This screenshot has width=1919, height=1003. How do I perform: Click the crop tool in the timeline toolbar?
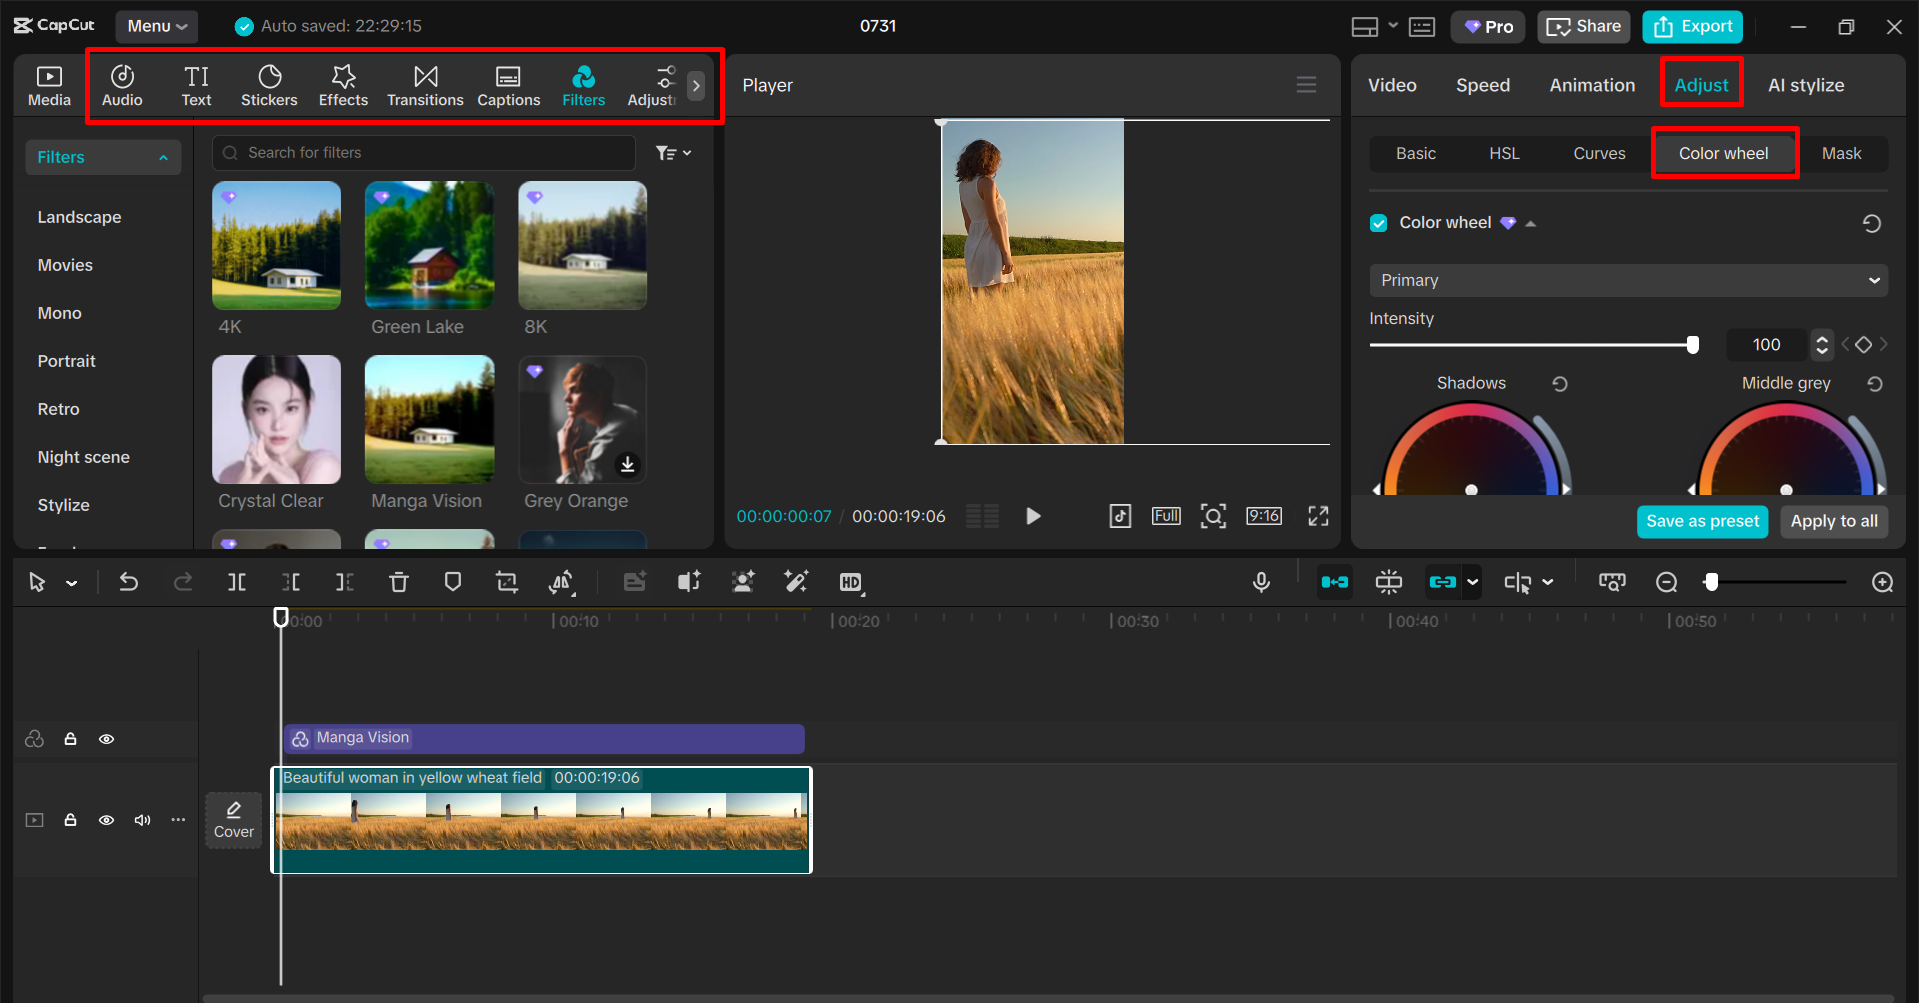coord(506,581)
